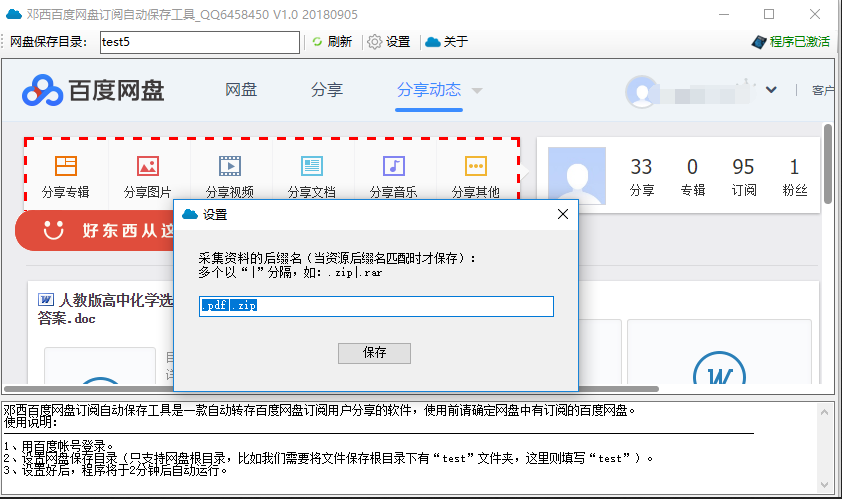842x499 pixels.
Task: Click the smiley face on red banner
Action: (53, 230)
